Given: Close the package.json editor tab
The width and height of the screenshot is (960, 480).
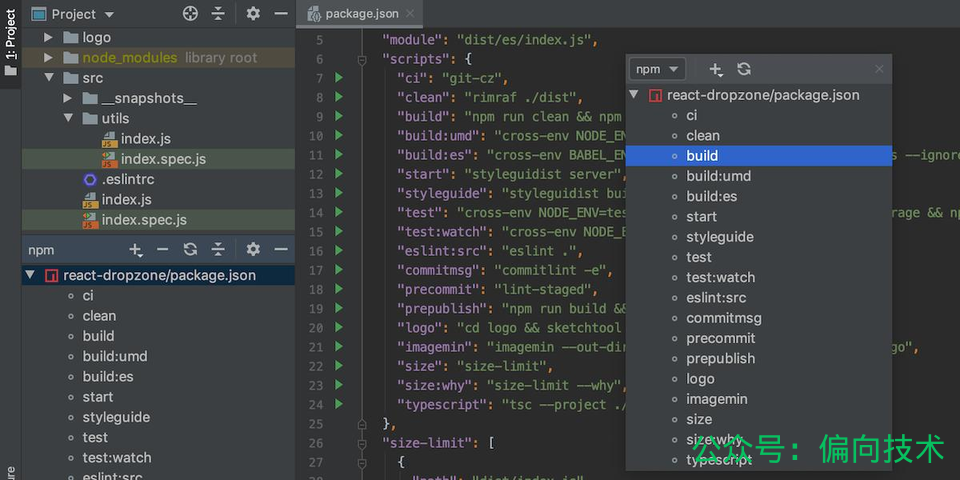Looking at the screenshot, I should tap(410, 13).
